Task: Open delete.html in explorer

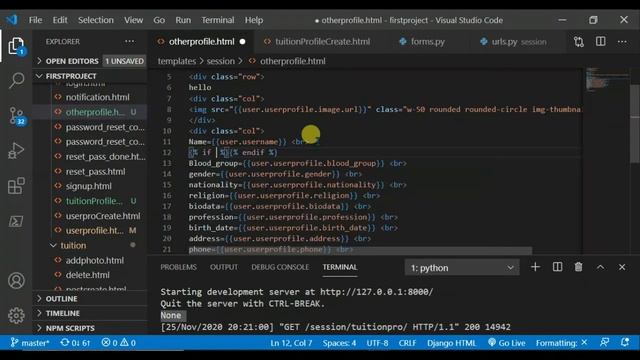Action: pos(88,275)
